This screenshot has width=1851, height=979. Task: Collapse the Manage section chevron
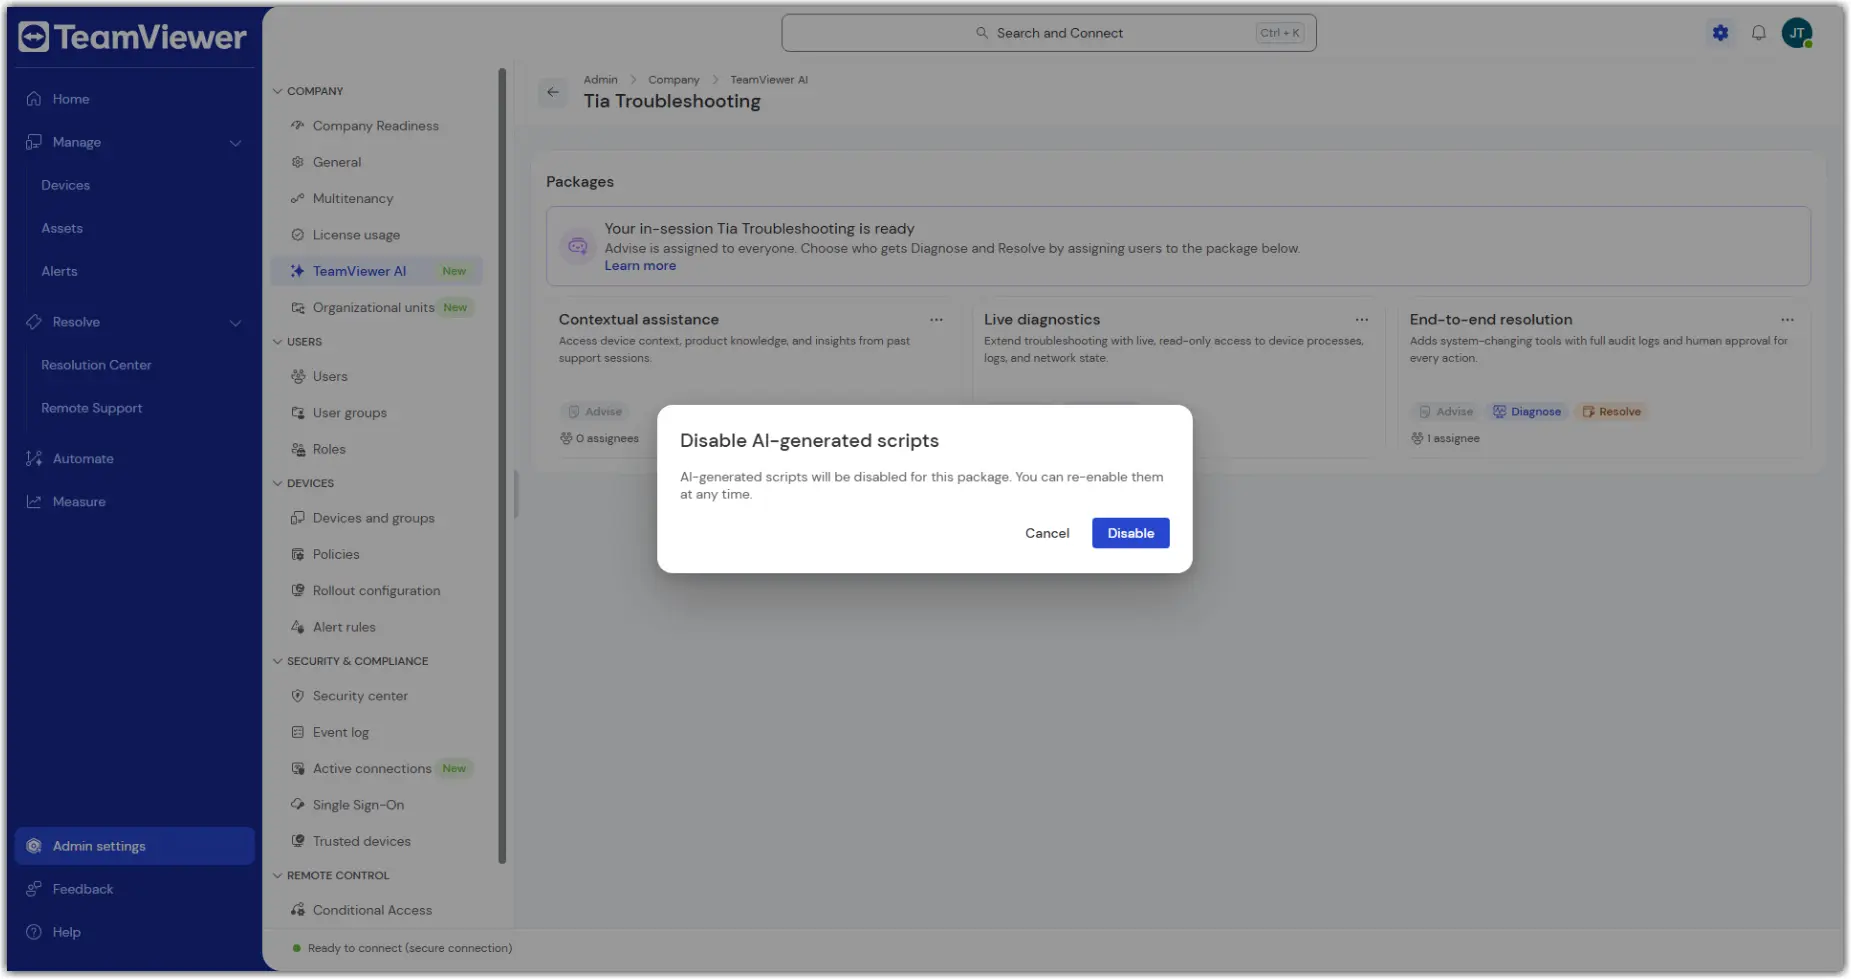pos(236,143)
